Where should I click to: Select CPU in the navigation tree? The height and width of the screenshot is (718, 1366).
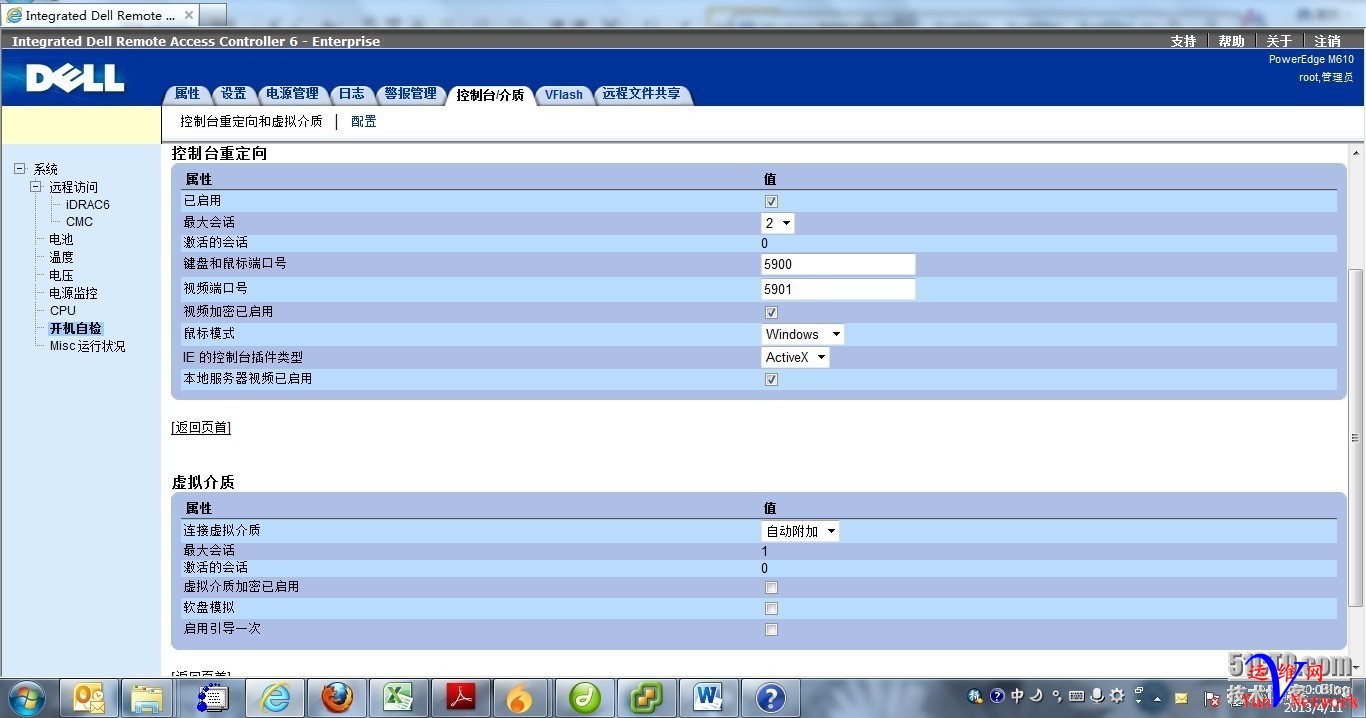coord(63,310)
